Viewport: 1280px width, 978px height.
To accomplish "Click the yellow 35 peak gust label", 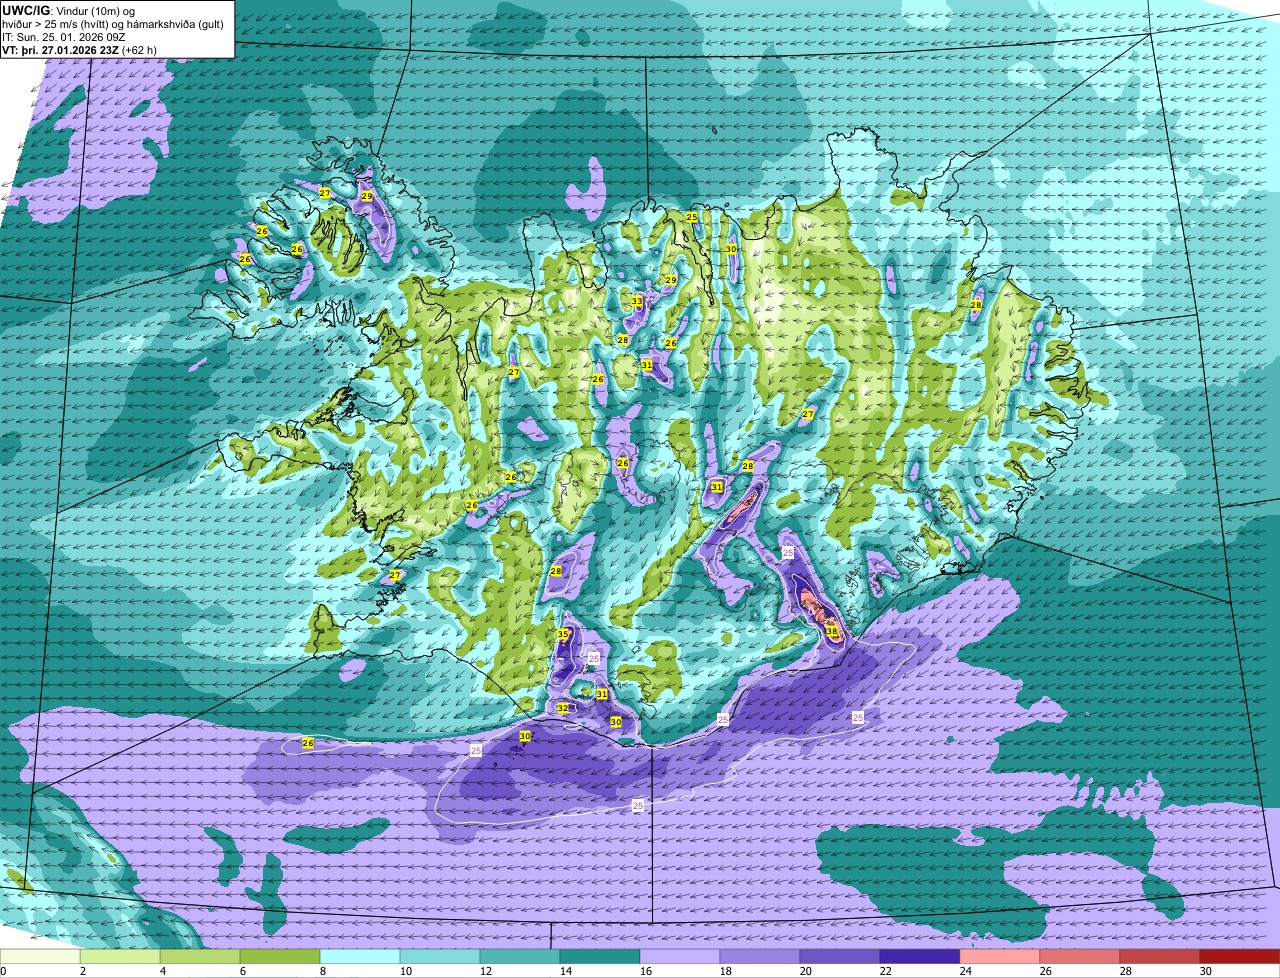I will [563, 635].
